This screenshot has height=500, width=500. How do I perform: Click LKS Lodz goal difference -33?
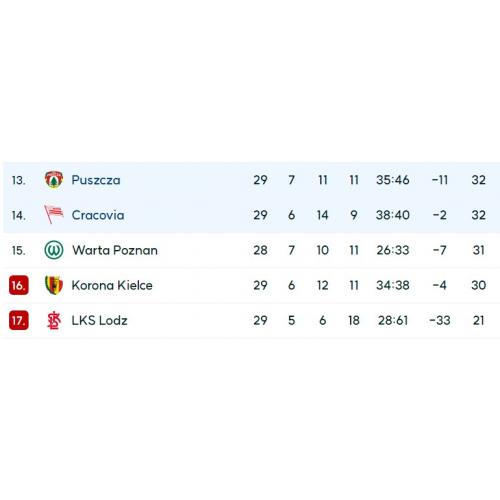tap(440, 320)
